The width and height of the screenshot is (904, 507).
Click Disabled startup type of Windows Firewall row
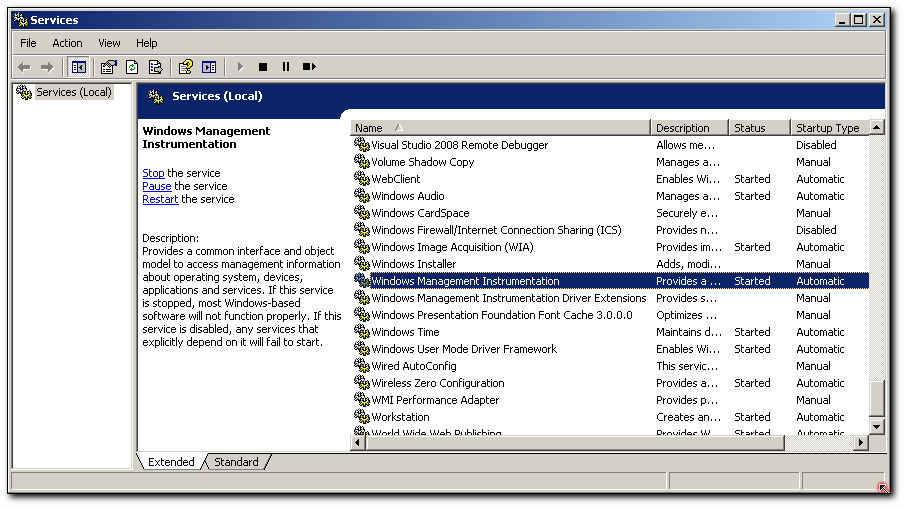tap(816, 230)
